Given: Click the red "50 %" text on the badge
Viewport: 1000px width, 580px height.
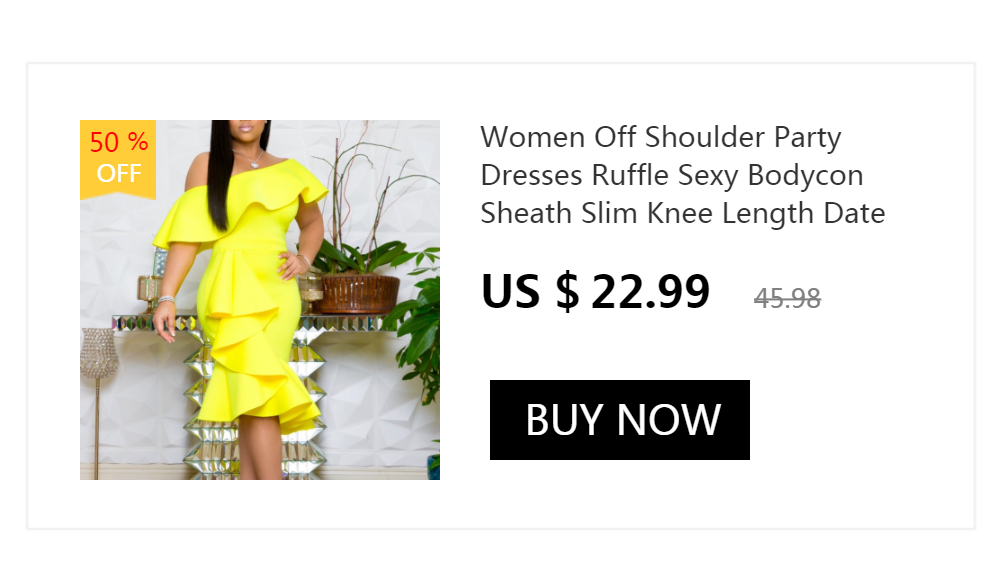Looking at the screenshot, I should click(119, 142).
